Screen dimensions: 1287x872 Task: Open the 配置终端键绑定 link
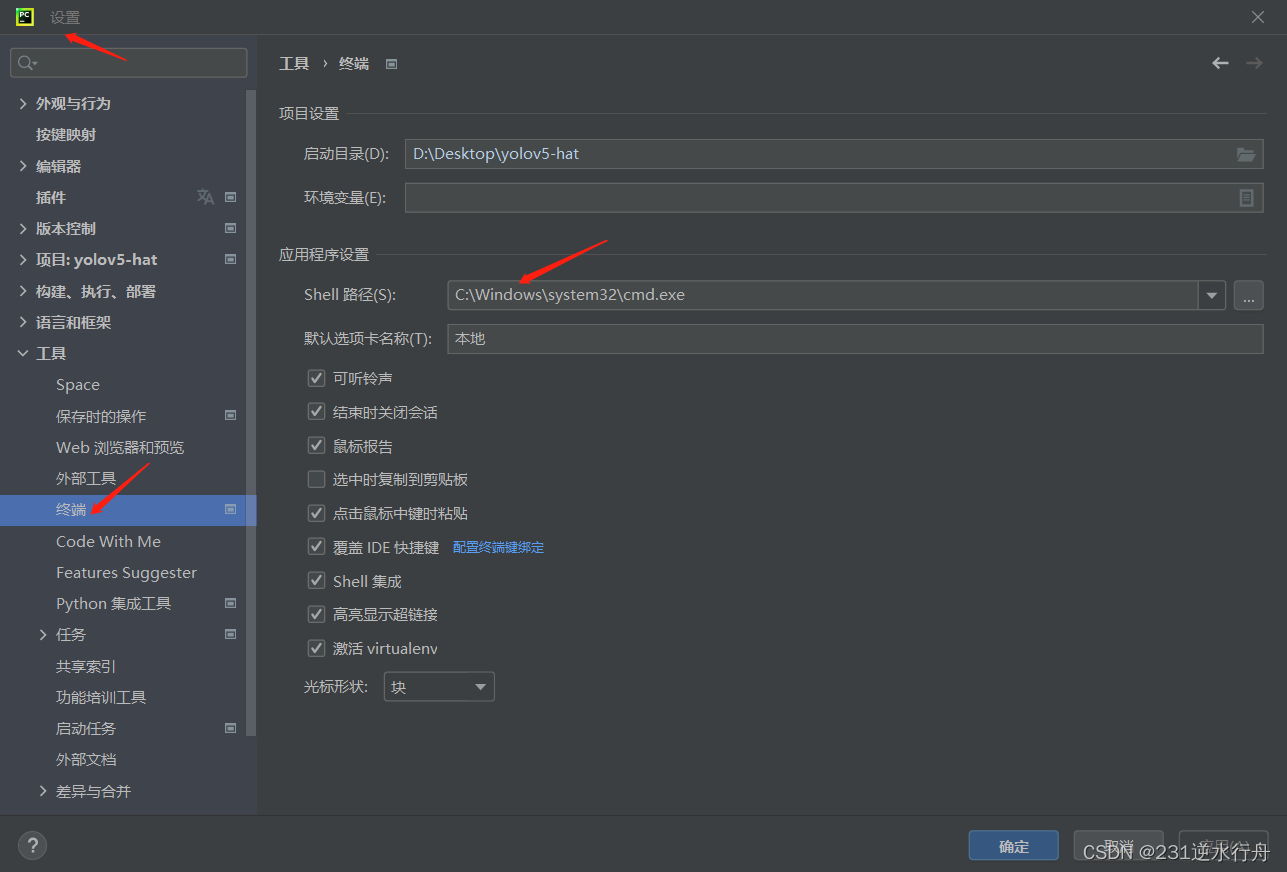click(498, 547)
